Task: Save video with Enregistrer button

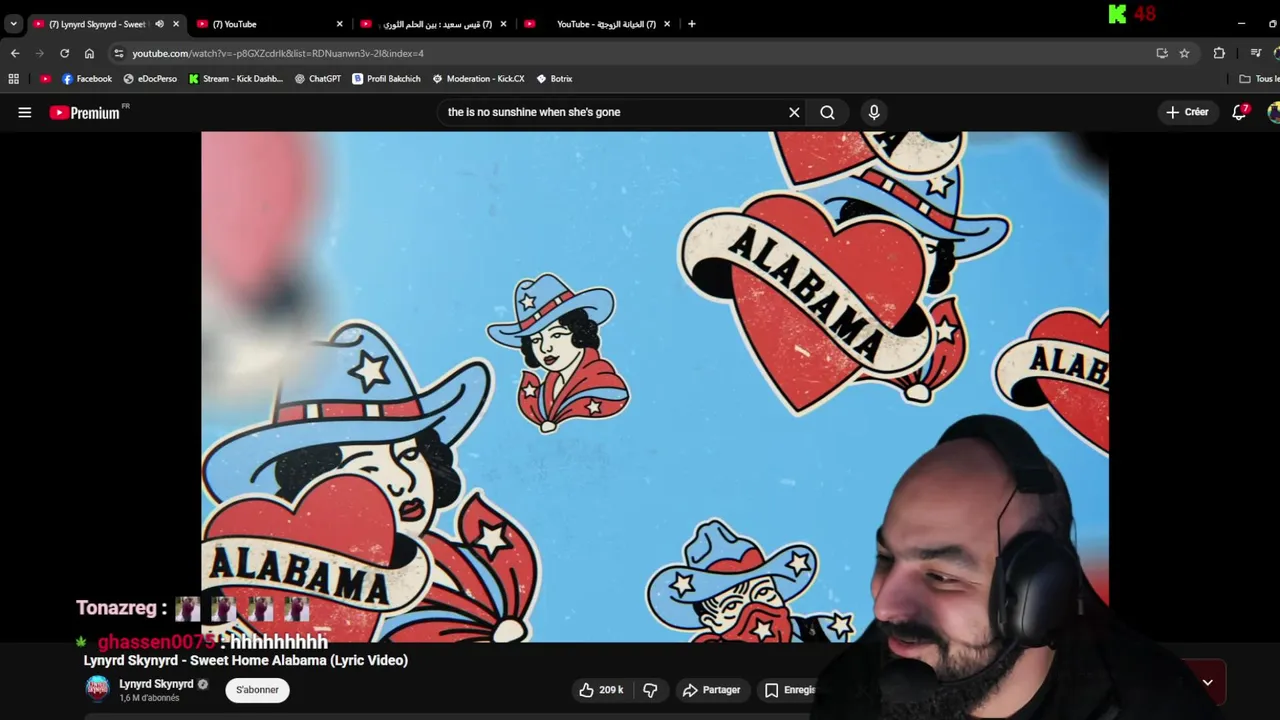Action: pyautogui.click(x=790, y=690)
